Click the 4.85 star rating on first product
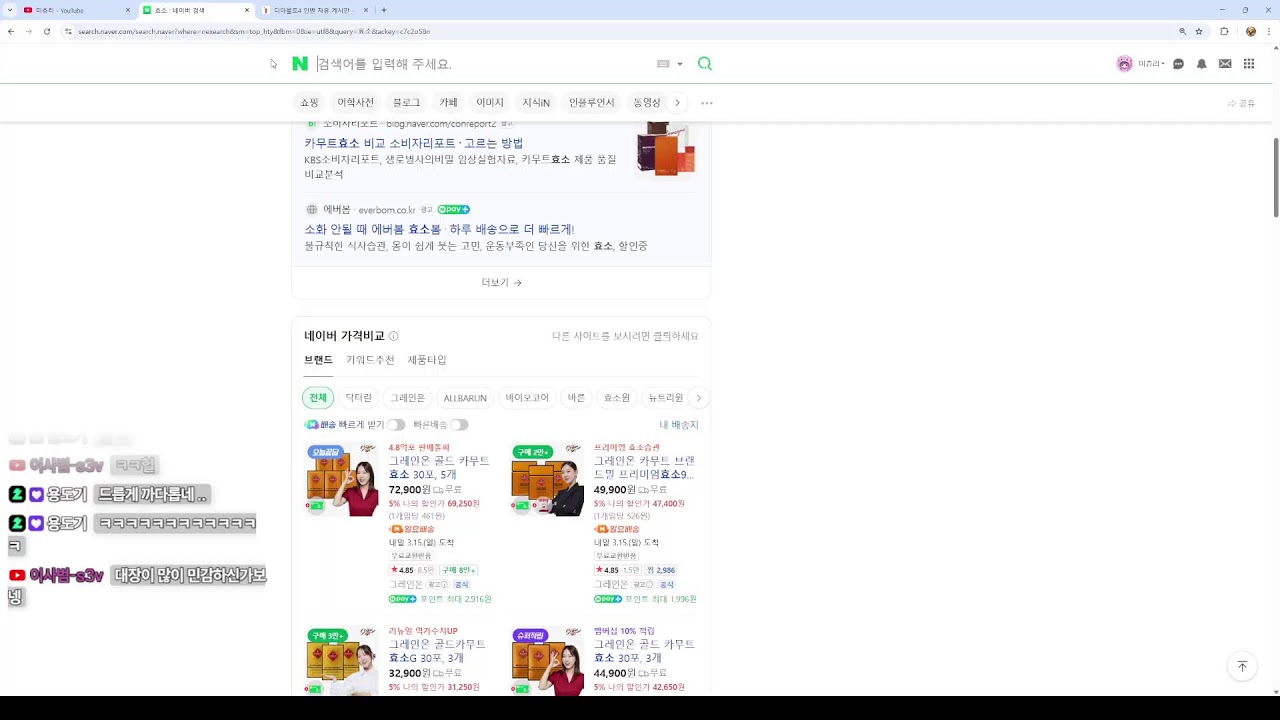This screenshot has width=1280, height=720. (400, 570)
